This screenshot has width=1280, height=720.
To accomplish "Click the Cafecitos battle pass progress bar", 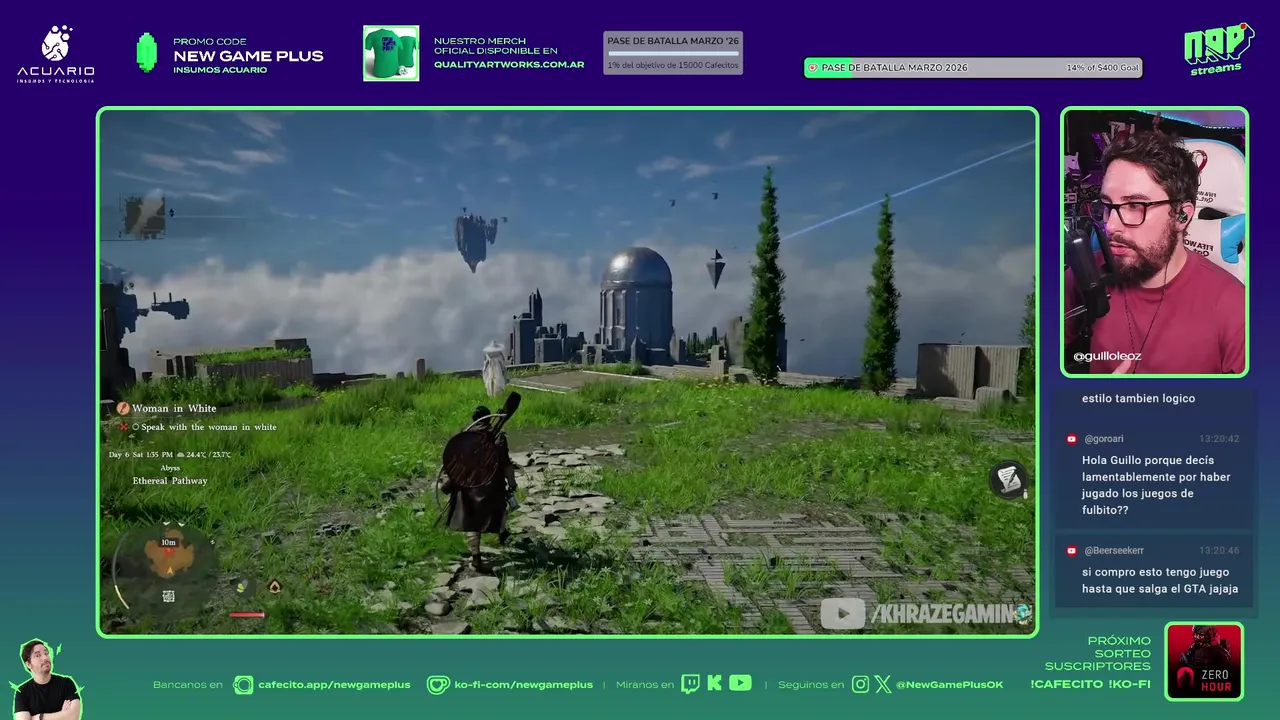I will point(673,53).
